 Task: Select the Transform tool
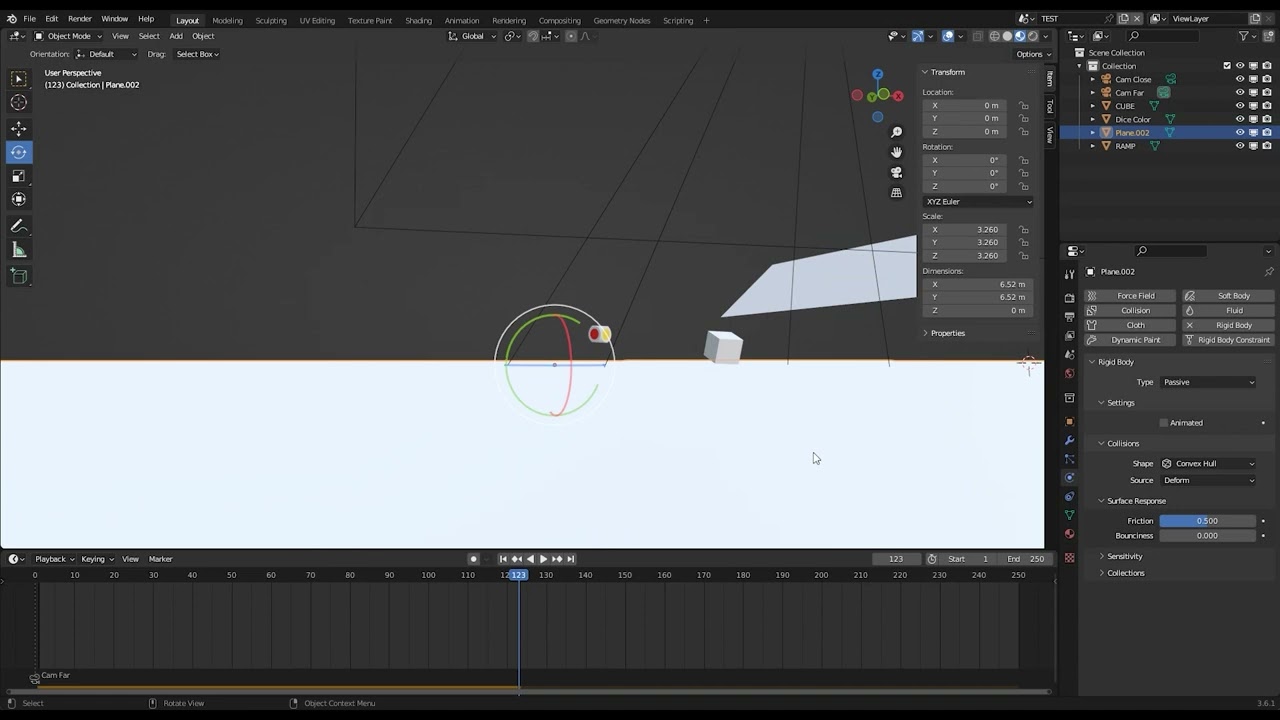click(19, 199)
